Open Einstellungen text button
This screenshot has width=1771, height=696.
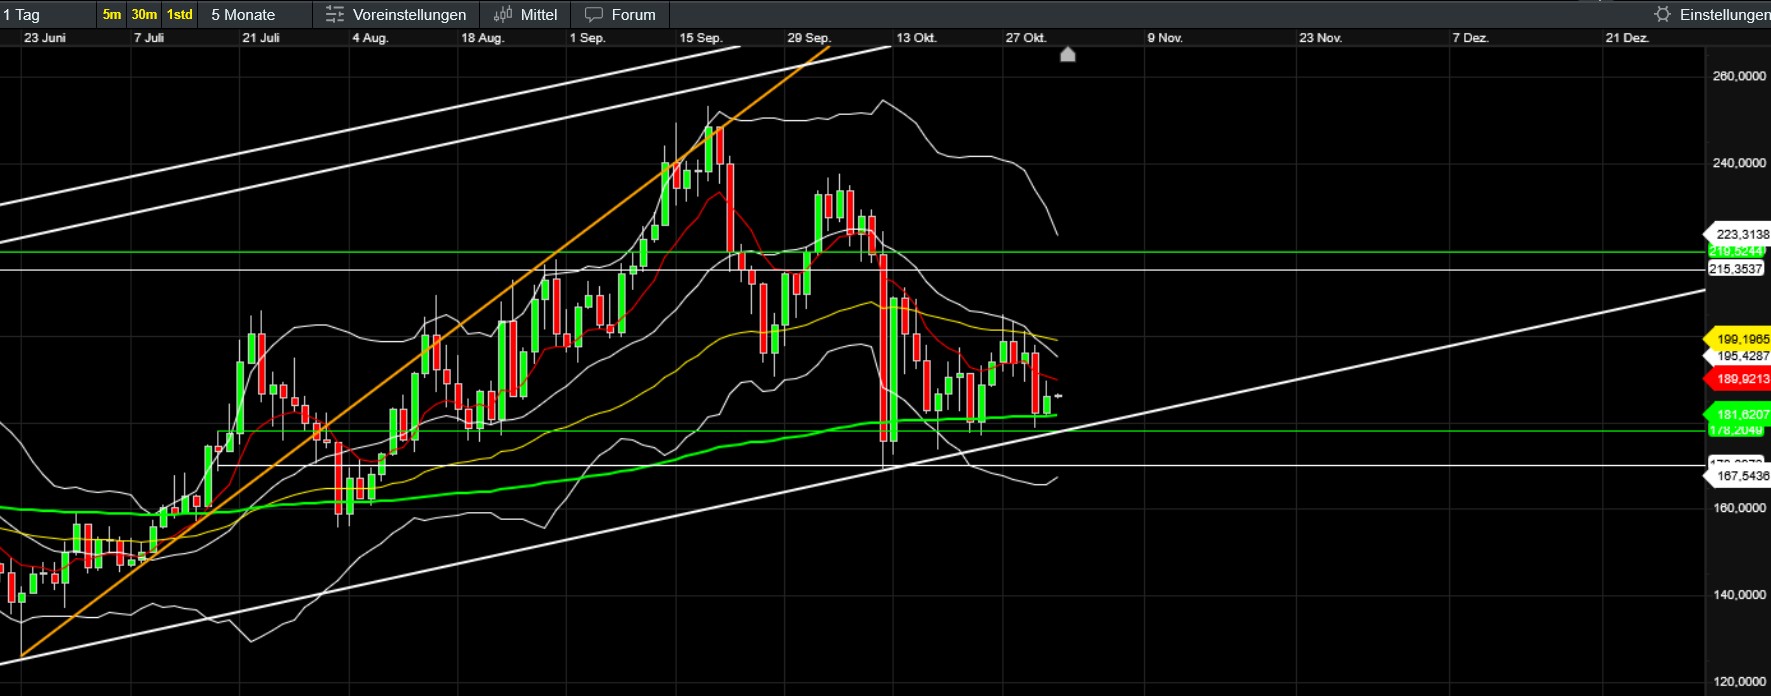(x=1724, y=15)
